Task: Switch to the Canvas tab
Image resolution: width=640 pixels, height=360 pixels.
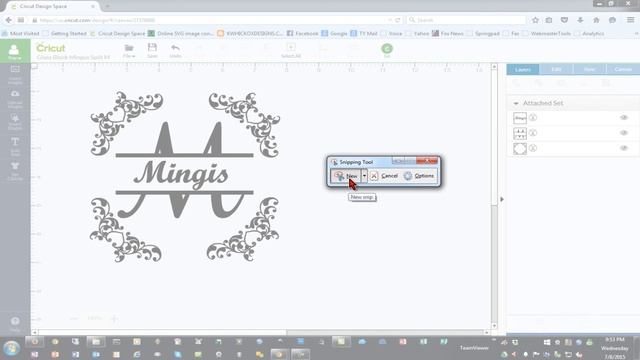Action: (x=623, y=69)
